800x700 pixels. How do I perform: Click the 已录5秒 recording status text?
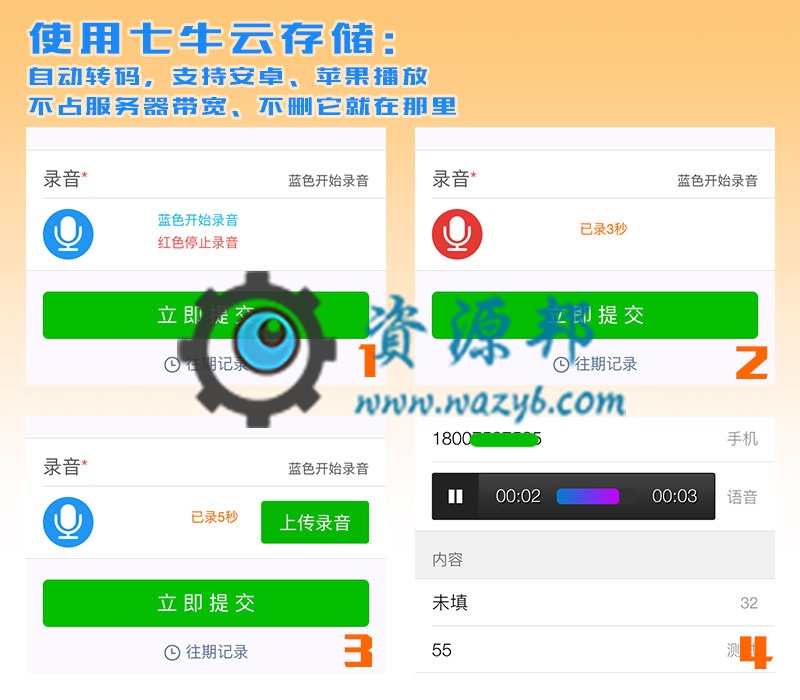(214, 517)
